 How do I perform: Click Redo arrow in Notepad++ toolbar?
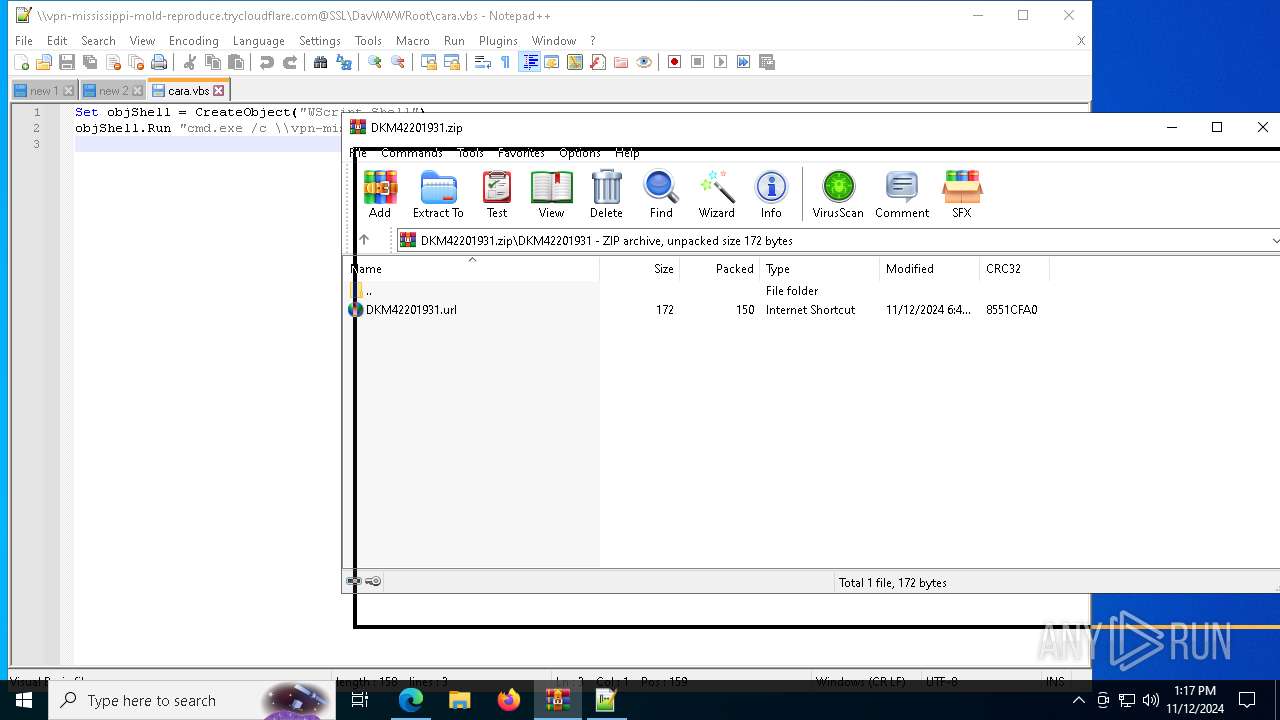click(290, 62)
